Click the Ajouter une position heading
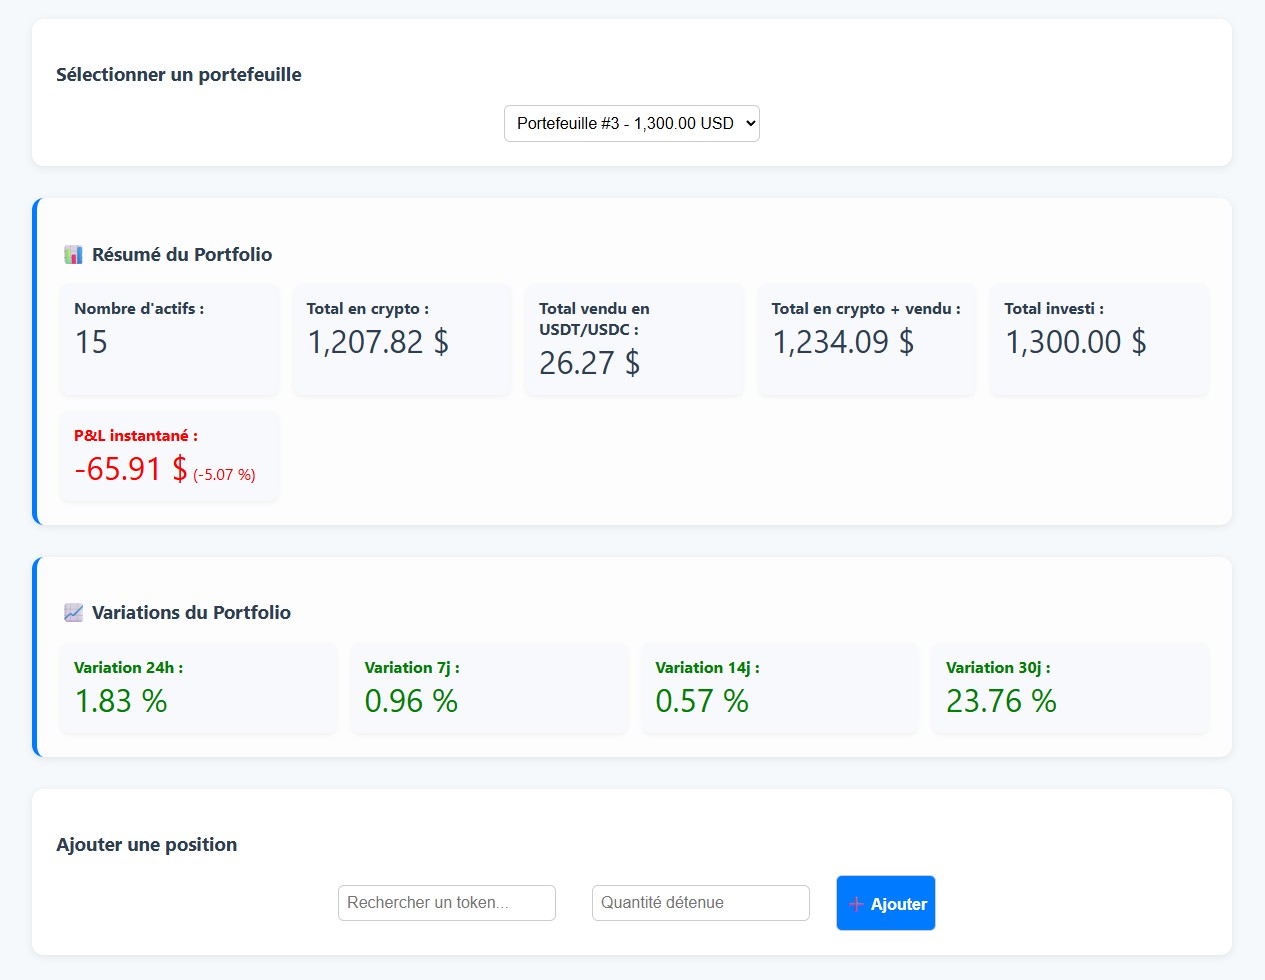 [x=147, y=845]
